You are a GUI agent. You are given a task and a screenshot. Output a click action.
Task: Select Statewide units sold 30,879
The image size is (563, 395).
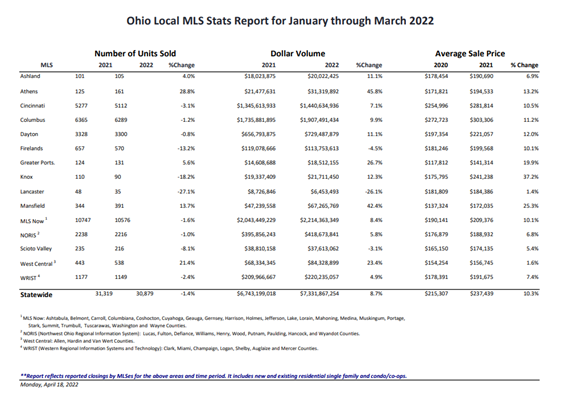[145, 294]
